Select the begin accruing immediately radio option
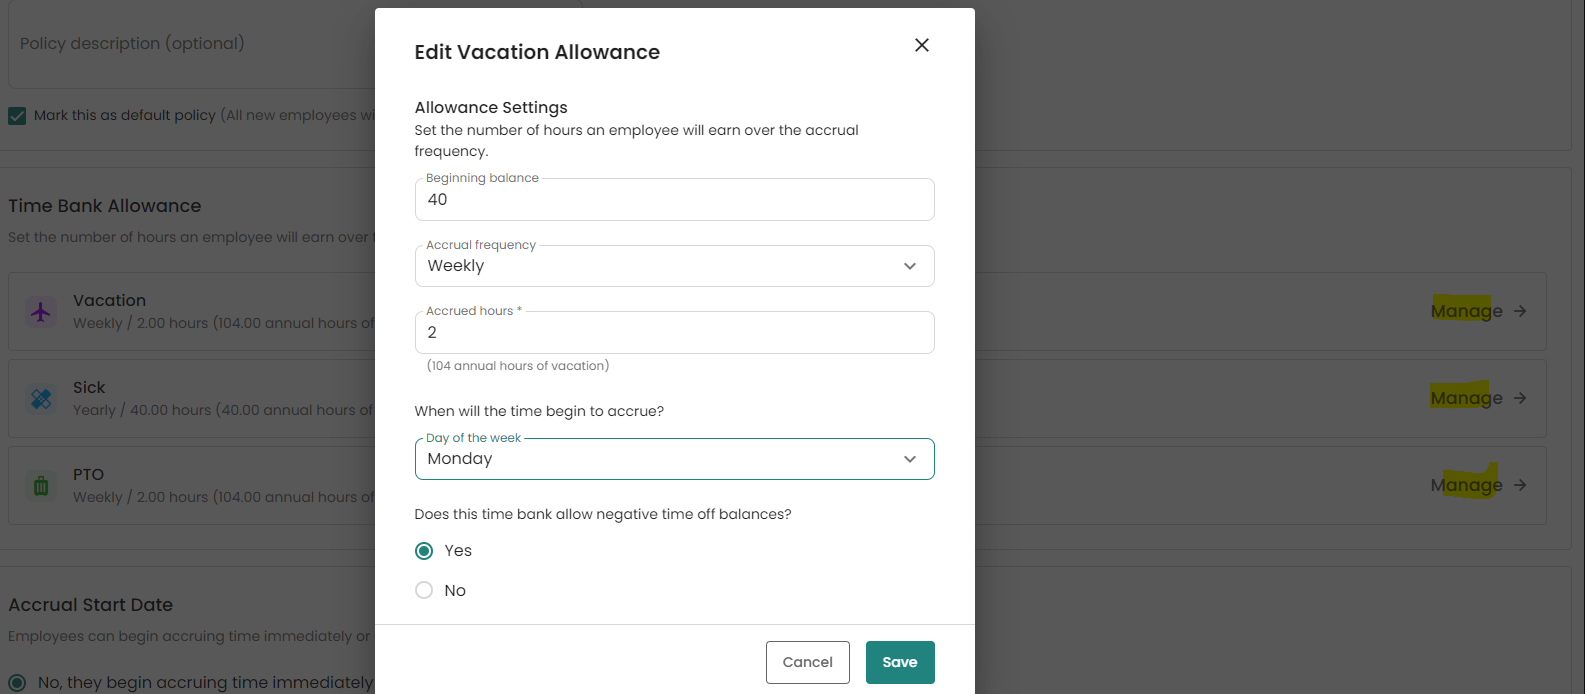 pos(17,683)
